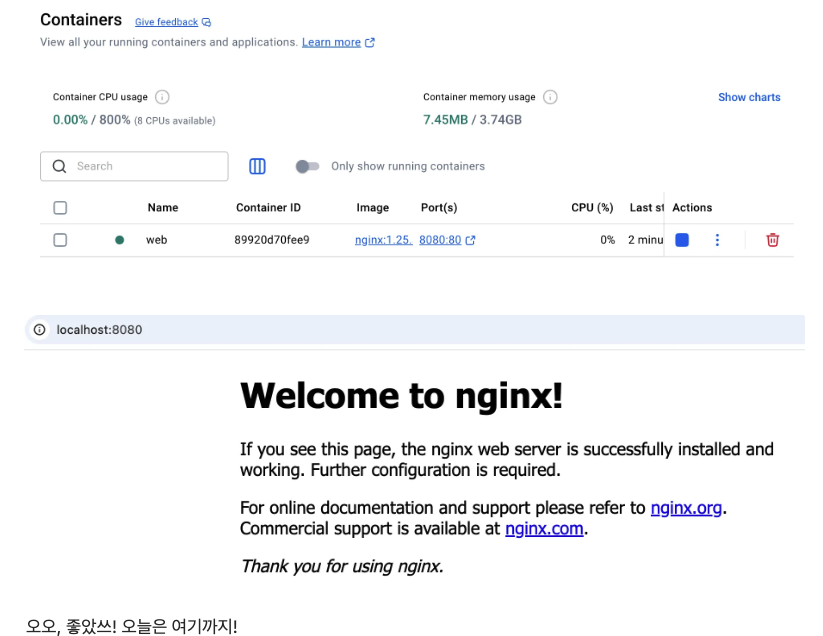Click the green running status dot for web

click(120, 240)
